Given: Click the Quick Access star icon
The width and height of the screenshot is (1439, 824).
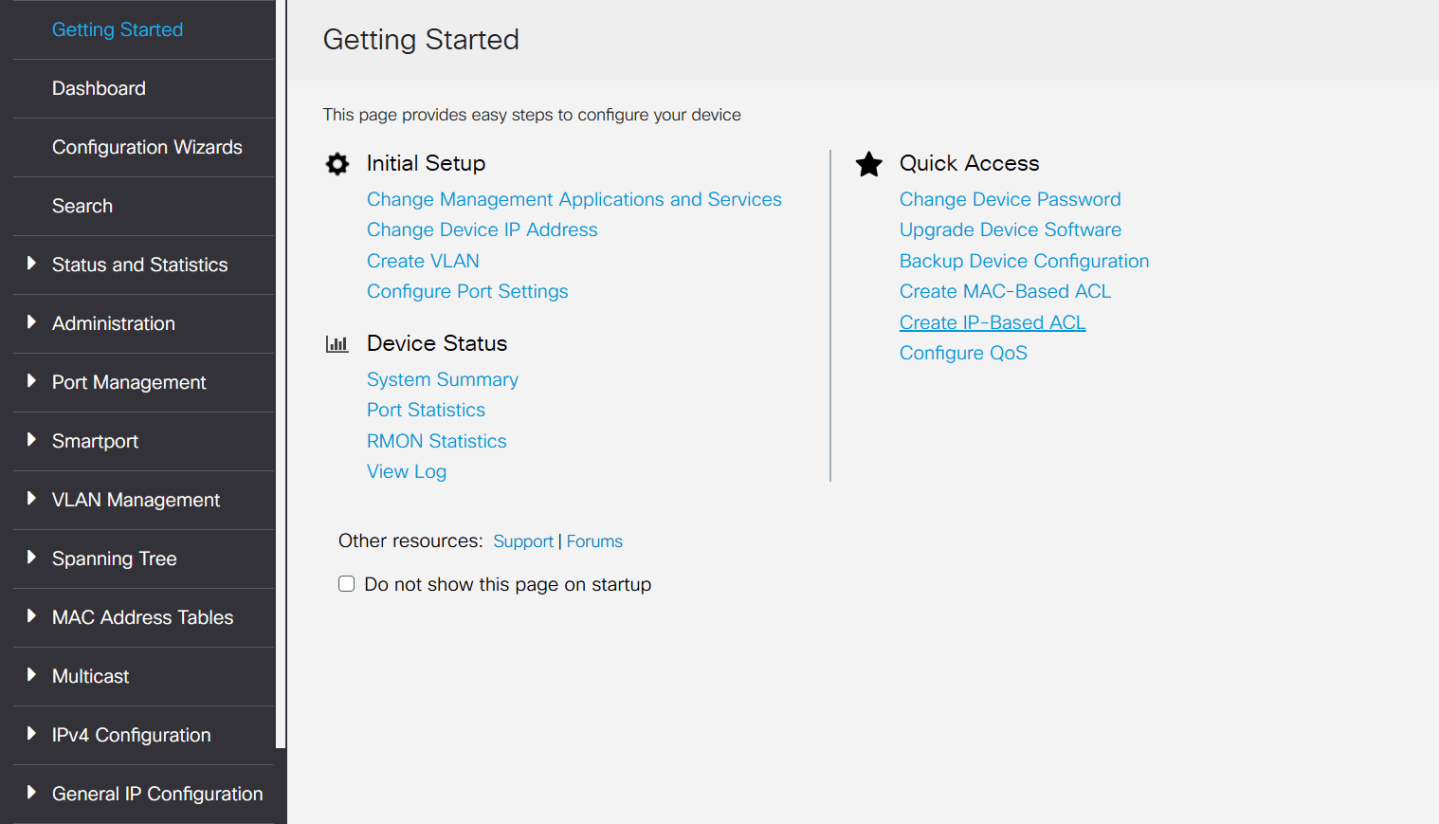Looking at the screenshot, I should tap(869, 164).
